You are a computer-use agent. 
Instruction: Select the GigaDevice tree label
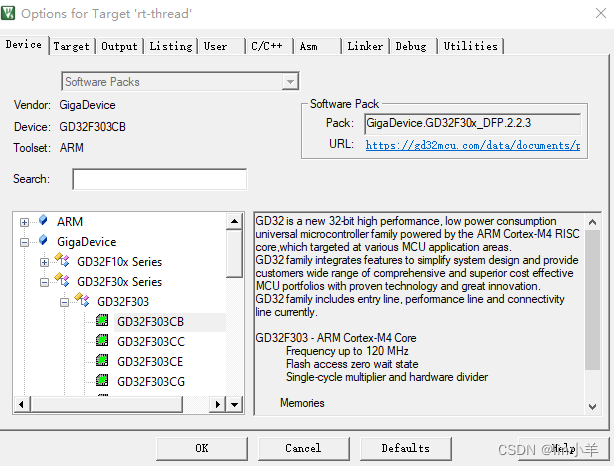(x=87, y=242)
